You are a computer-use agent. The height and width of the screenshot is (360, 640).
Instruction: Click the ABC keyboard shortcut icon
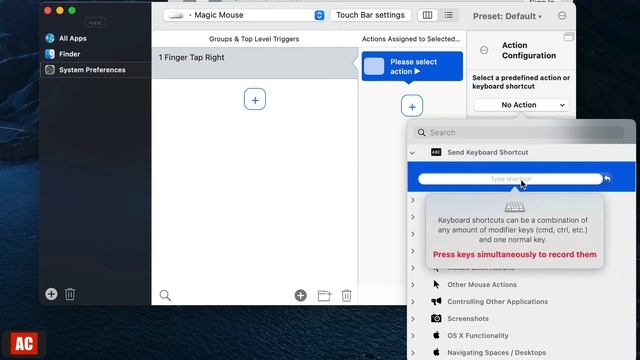pos(436,152)
